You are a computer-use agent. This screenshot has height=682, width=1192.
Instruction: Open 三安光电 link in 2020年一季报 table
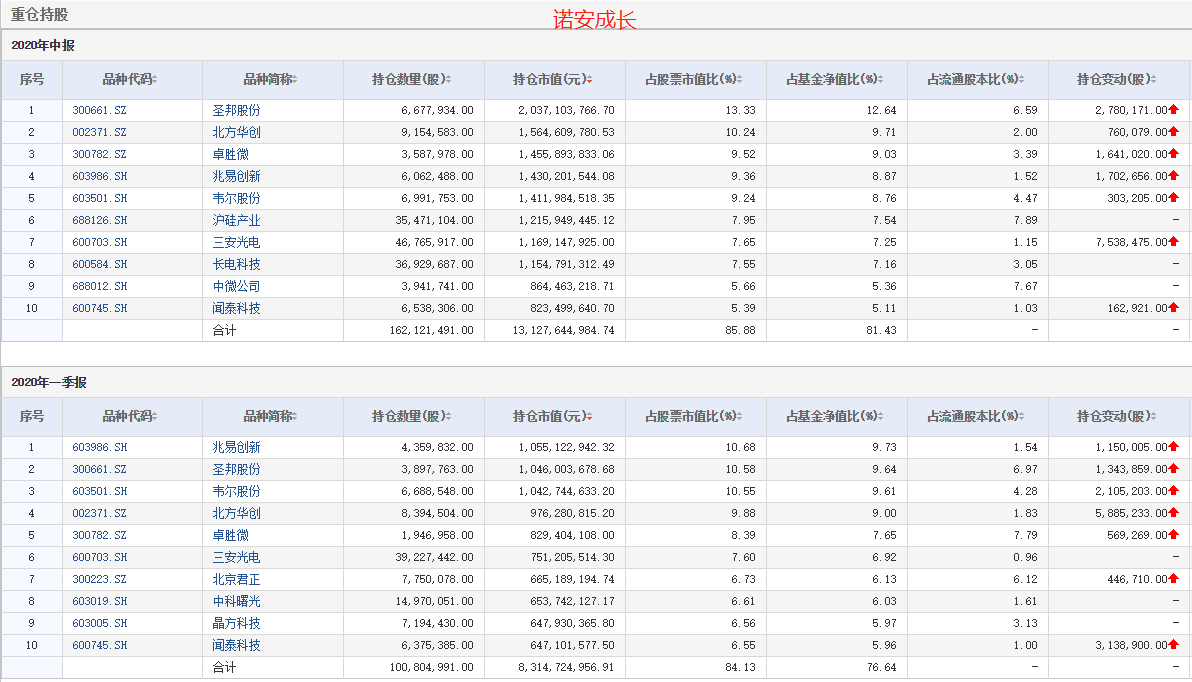point(236,557)
